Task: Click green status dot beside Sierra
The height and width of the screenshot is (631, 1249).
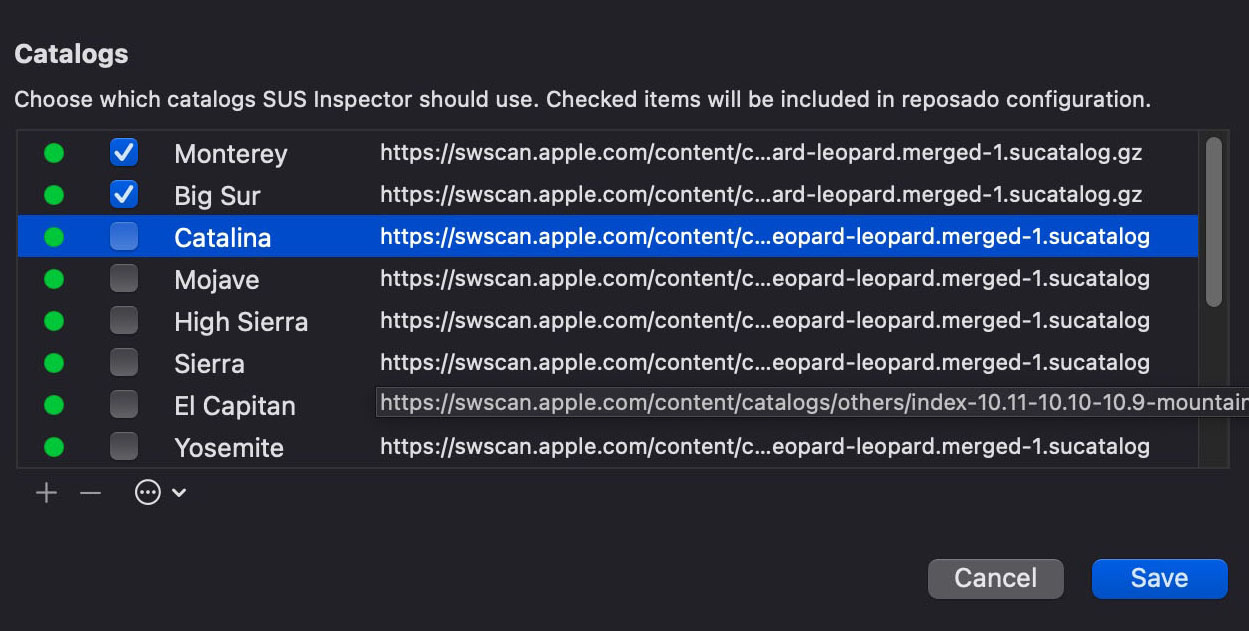Action: (54, 363)
